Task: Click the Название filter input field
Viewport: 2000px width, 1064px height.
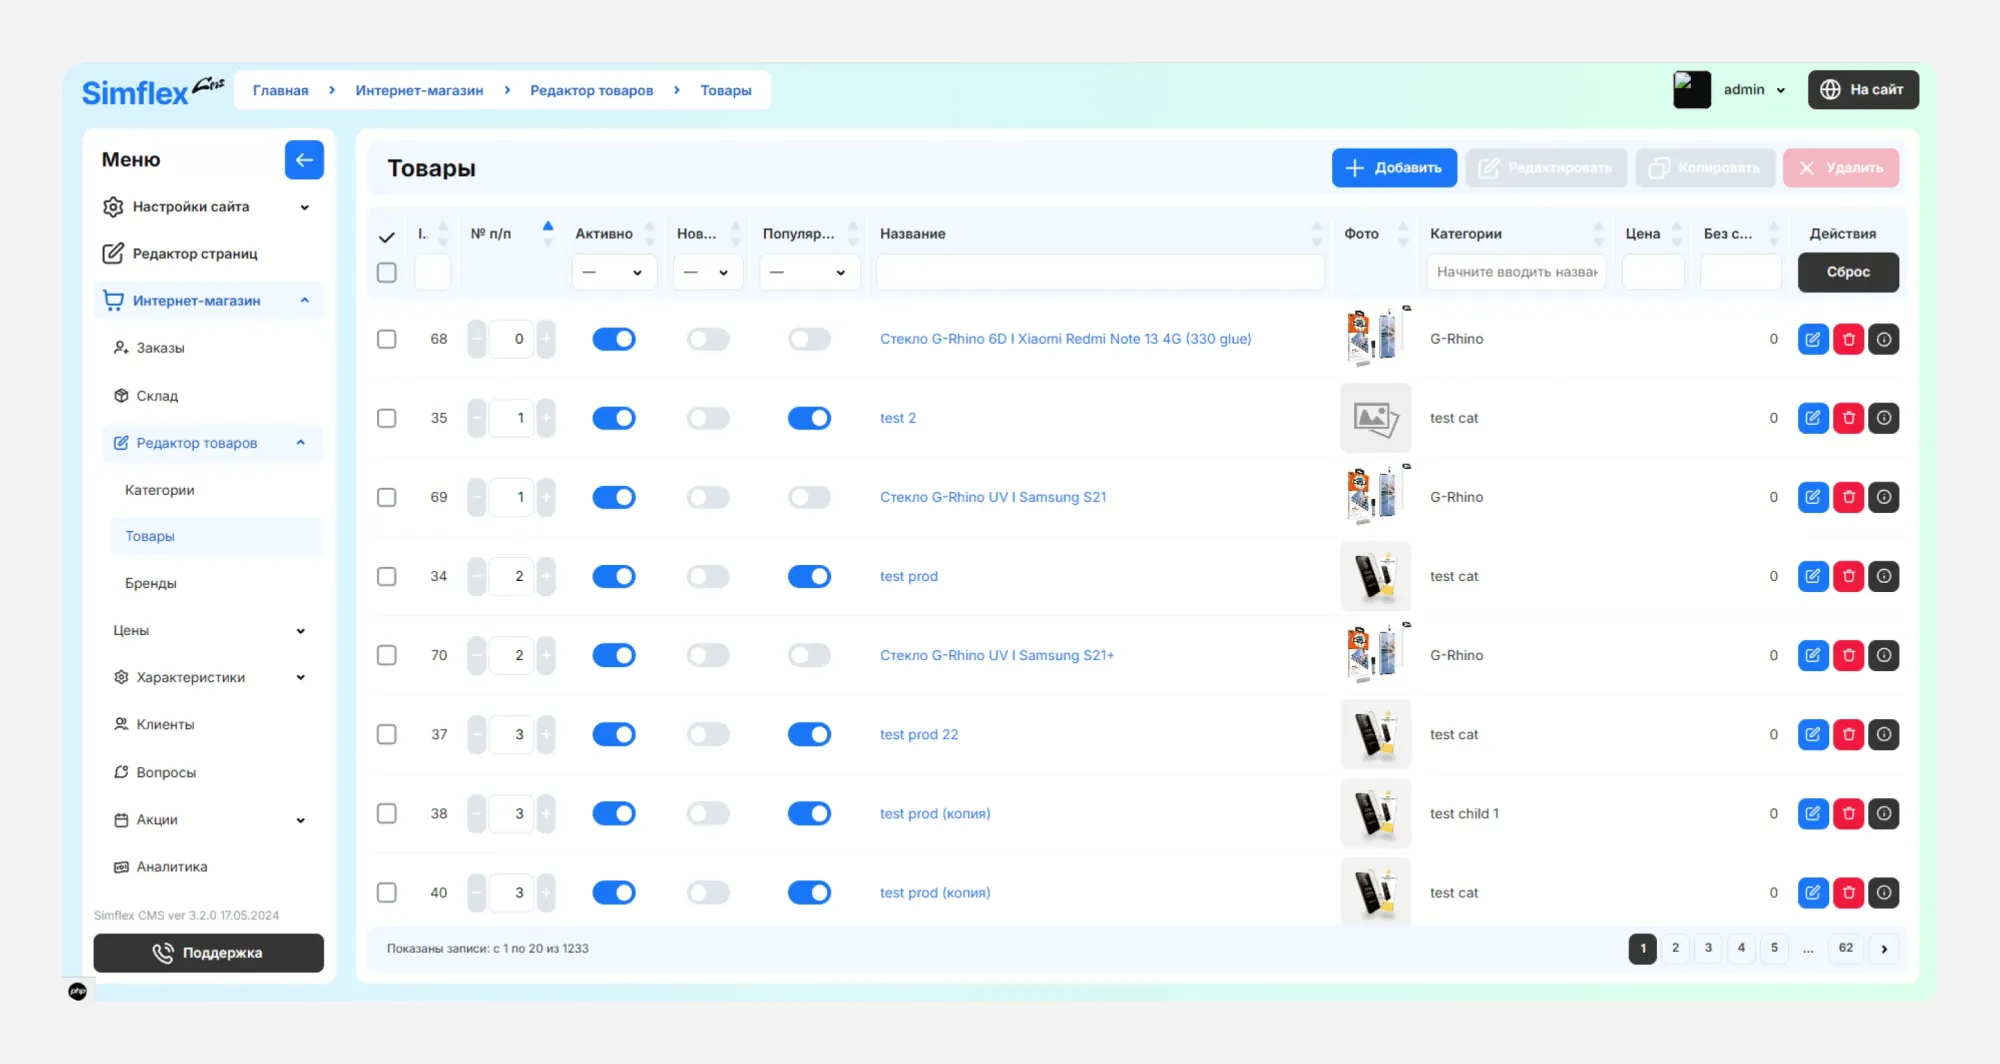Action: pos(1100,272)
